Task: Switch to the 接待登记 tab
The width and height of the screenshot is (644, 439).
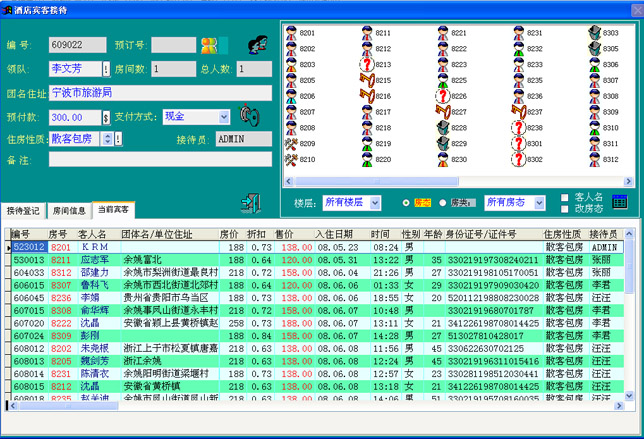Action: pos(23,211)
